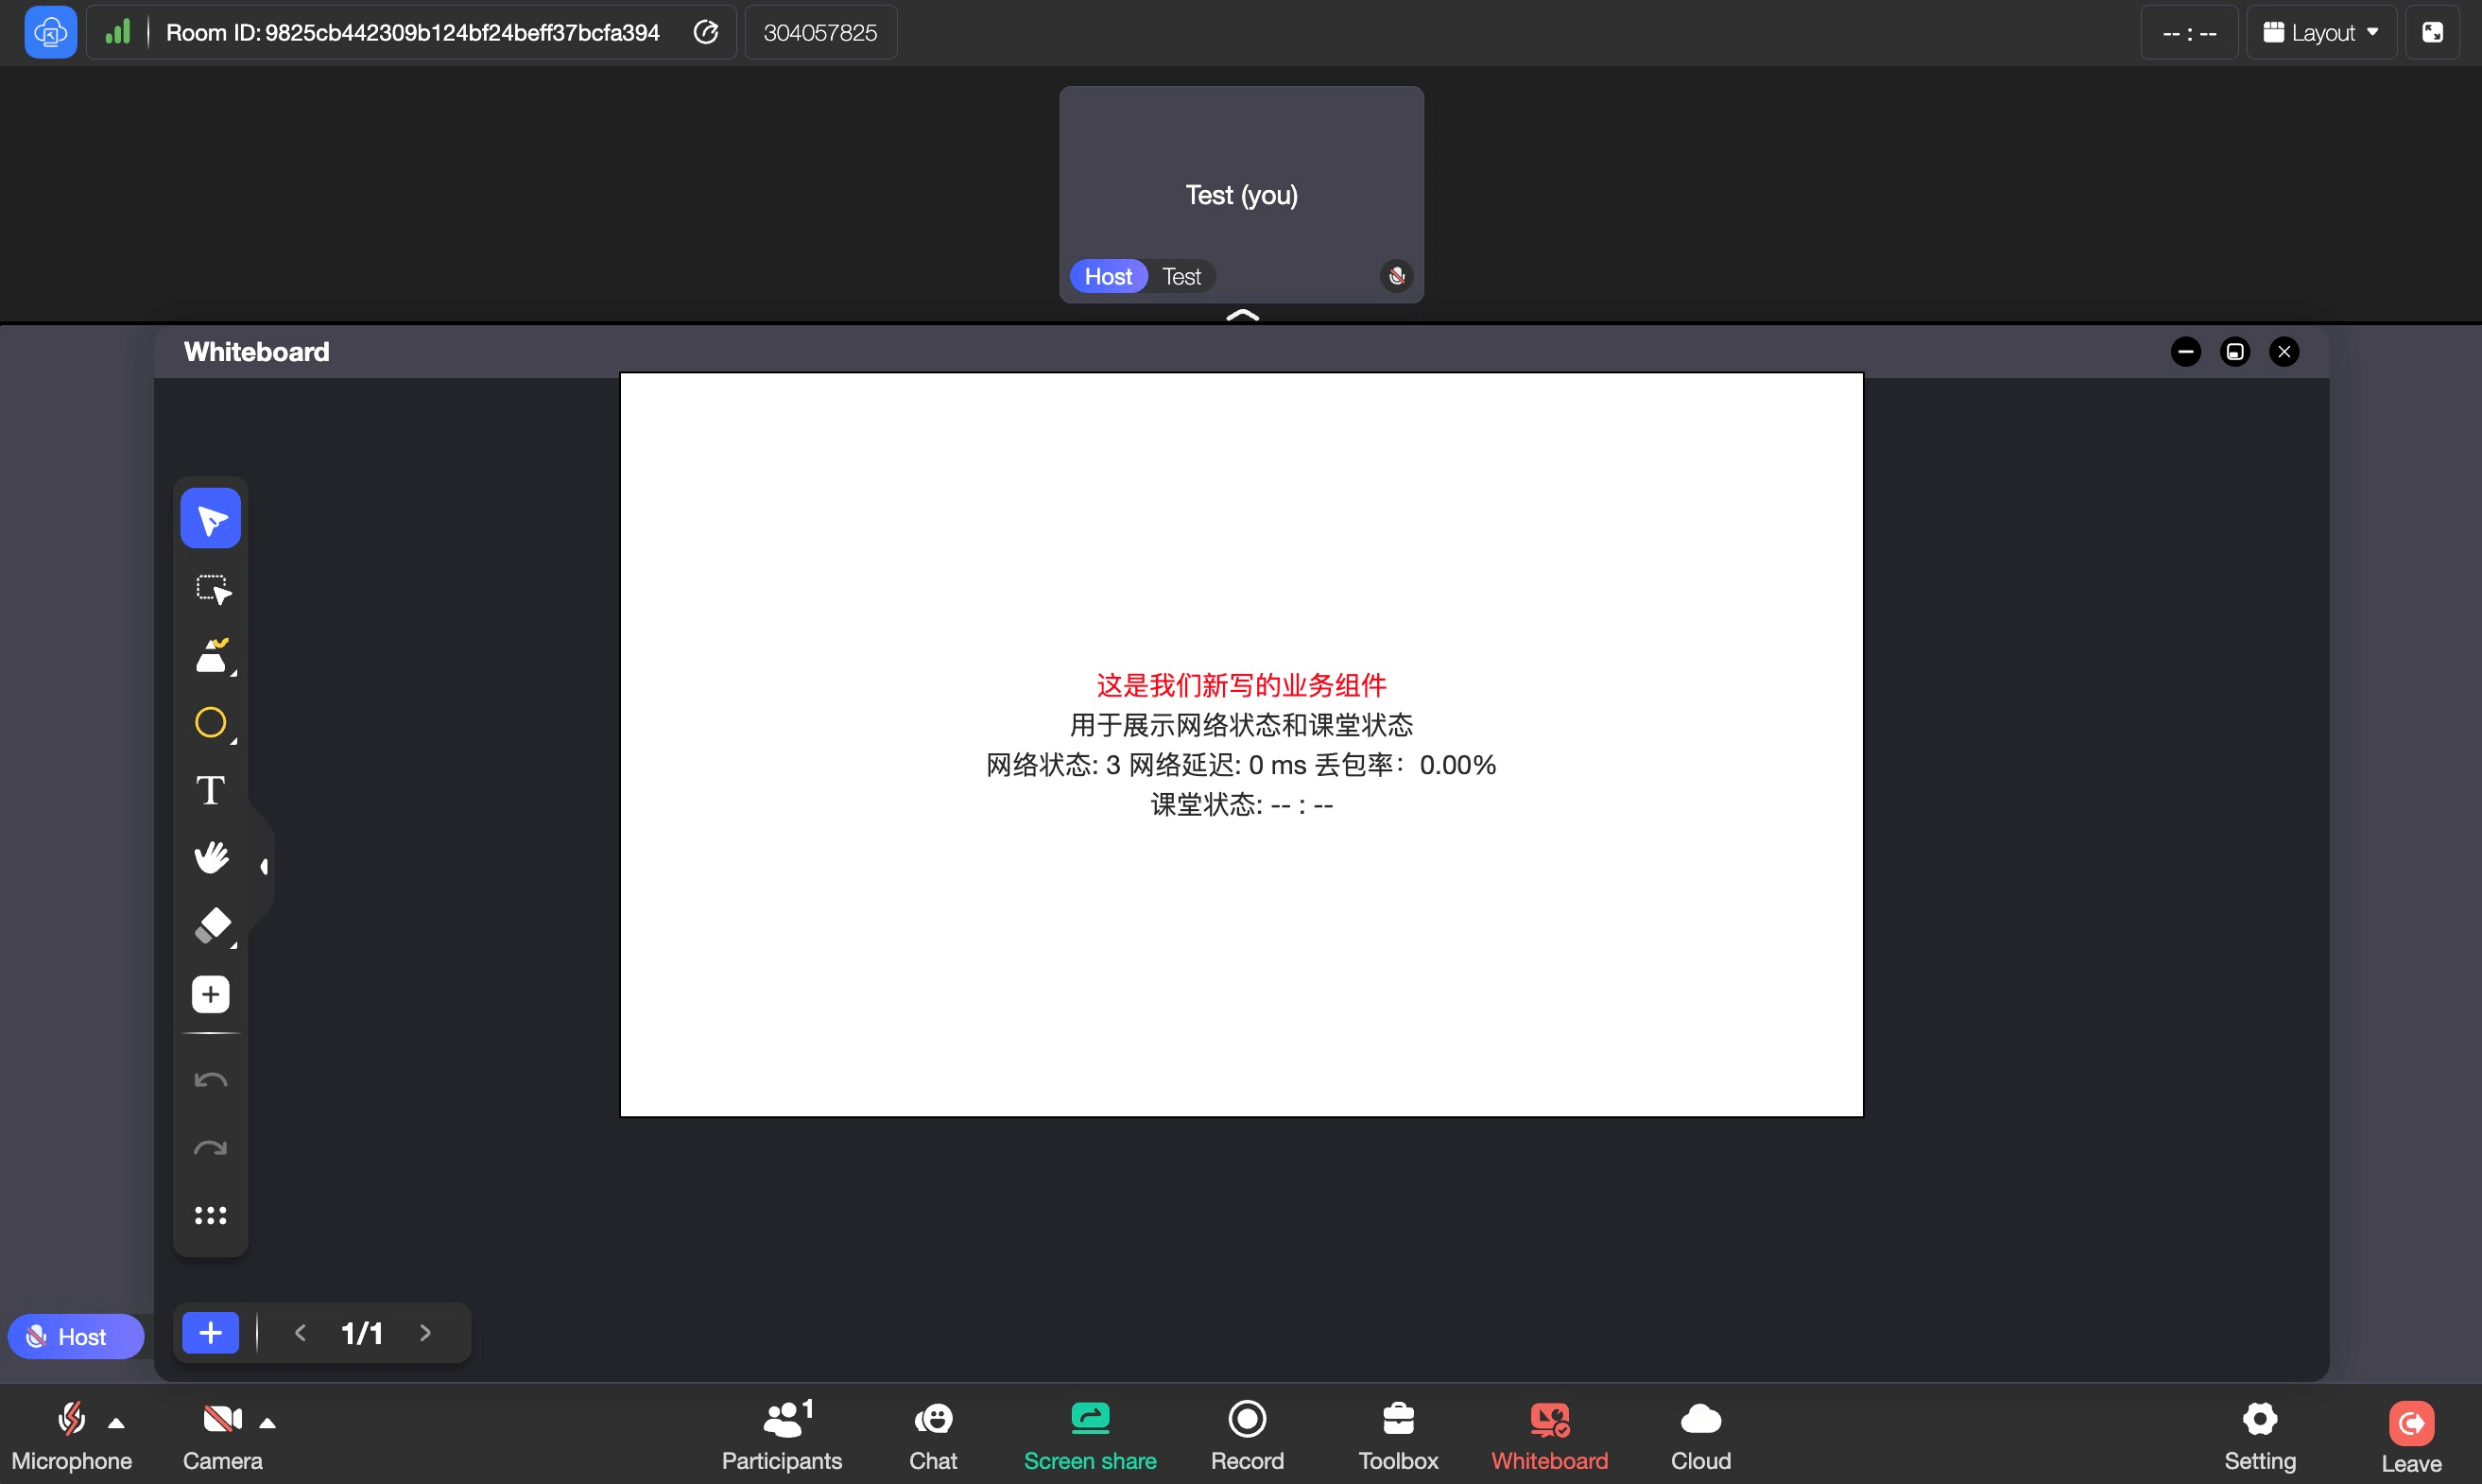Click the class timer display

tap(2189, 33)
